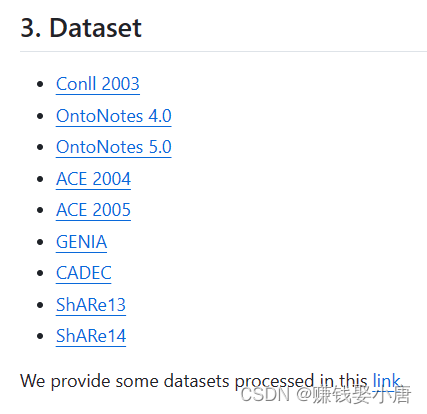This screenshot has width=427, height=414.
Task: Click the bullet point beside Conll 2003
Action: (40, 84)
